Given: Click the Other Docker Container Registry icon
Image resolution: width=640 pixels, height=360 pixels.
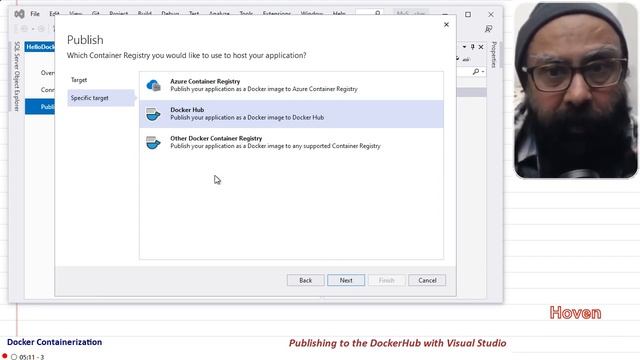Looking at the screenshot, I should point(153,142).
